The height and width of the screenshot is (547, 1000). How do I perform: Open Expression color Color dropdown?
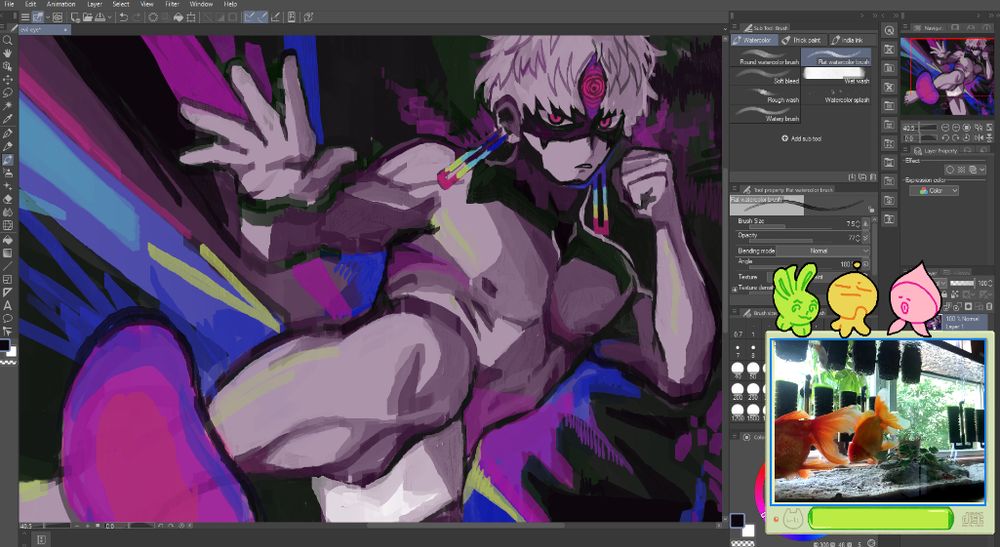tap(934, 191)
